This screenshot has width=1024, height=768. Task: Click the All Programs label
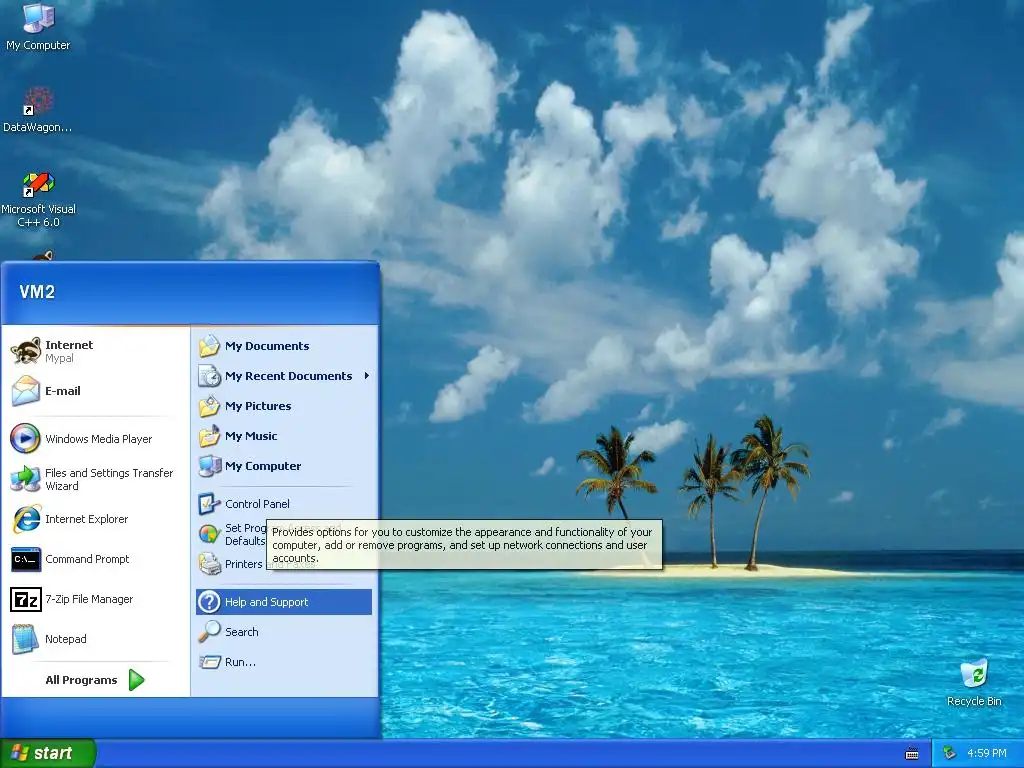coord(82,680)
